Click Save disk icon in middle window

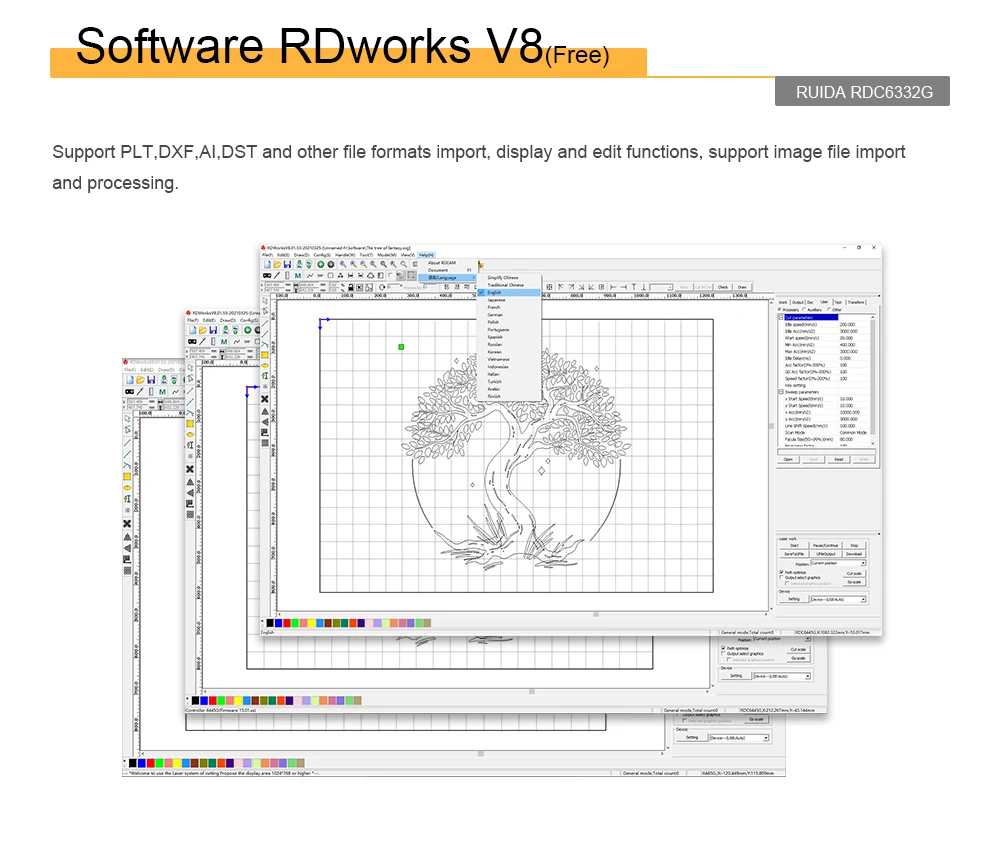tap(214, 330)
